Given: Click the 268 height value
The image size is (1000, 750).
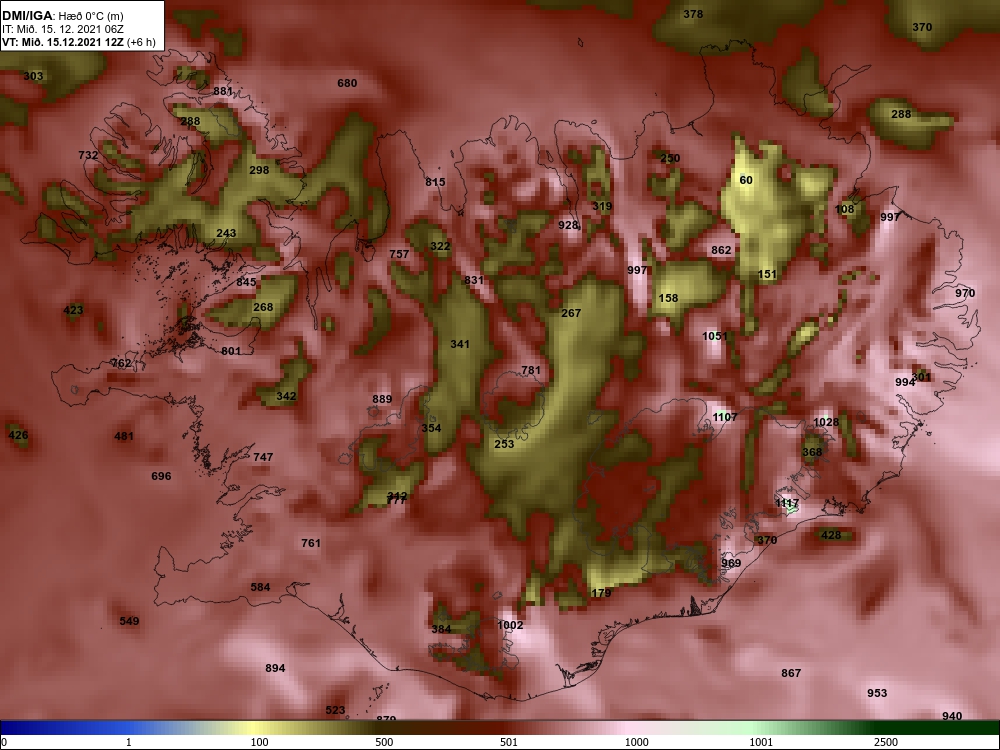Looking at the screenshot, I should point(263,307).
